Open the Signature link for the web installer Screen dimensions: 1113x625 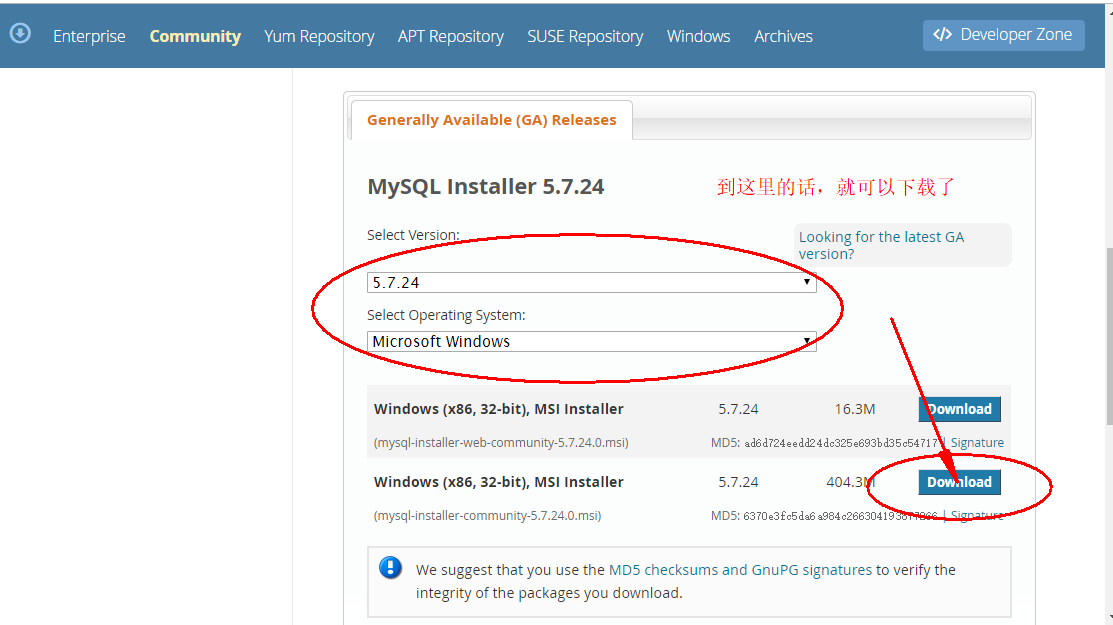click(x=977, y=441)
